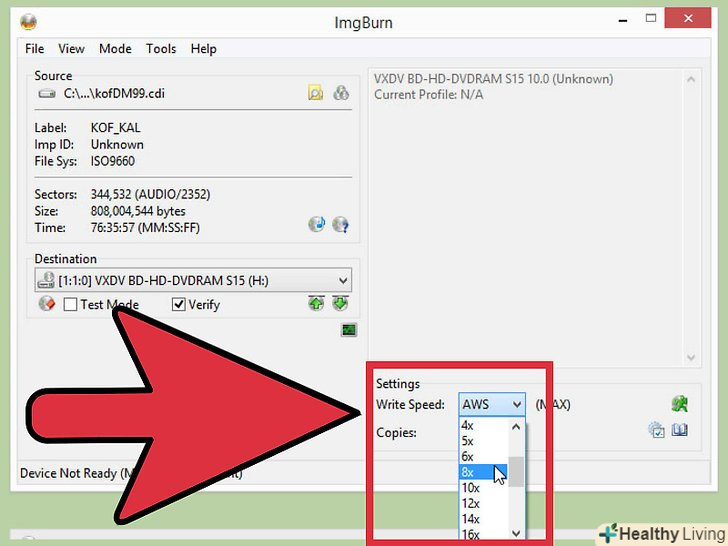The width and height of the screenshot is (728, 546).
Task: Open the Tools menu
Action: coord(161,49)
